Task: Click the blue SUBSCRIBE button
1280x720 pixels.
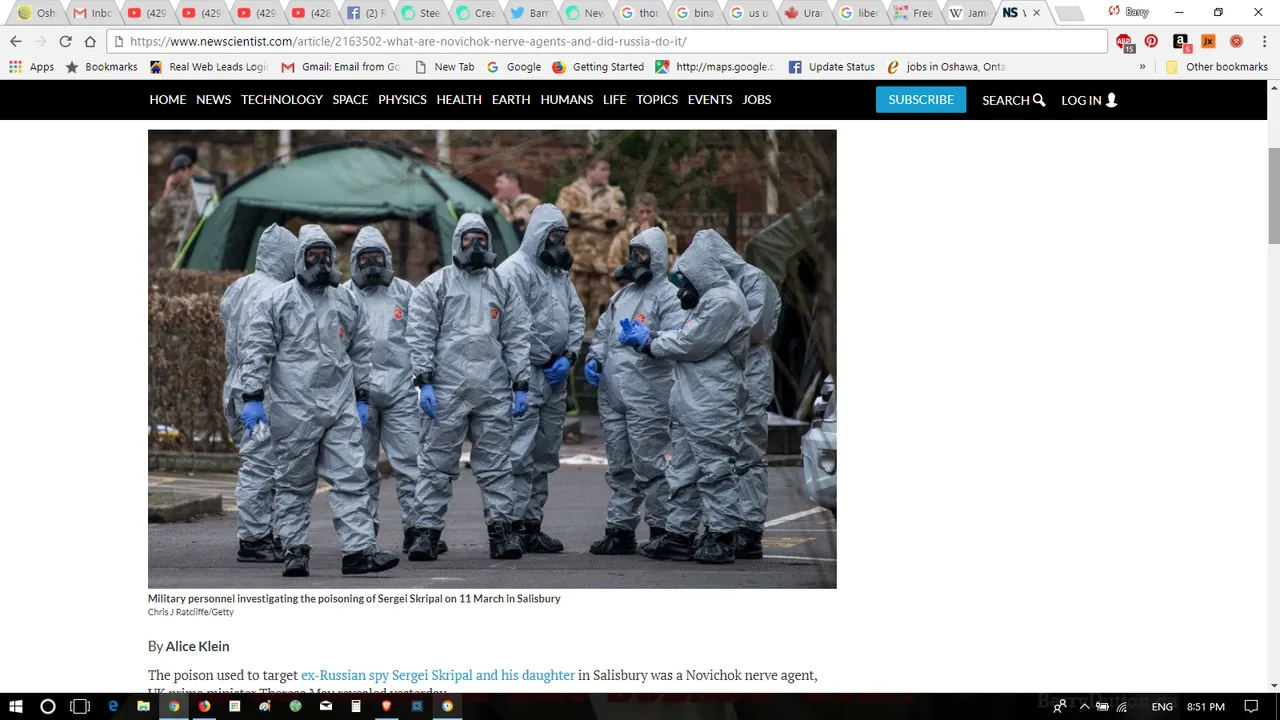Action: 921,100
